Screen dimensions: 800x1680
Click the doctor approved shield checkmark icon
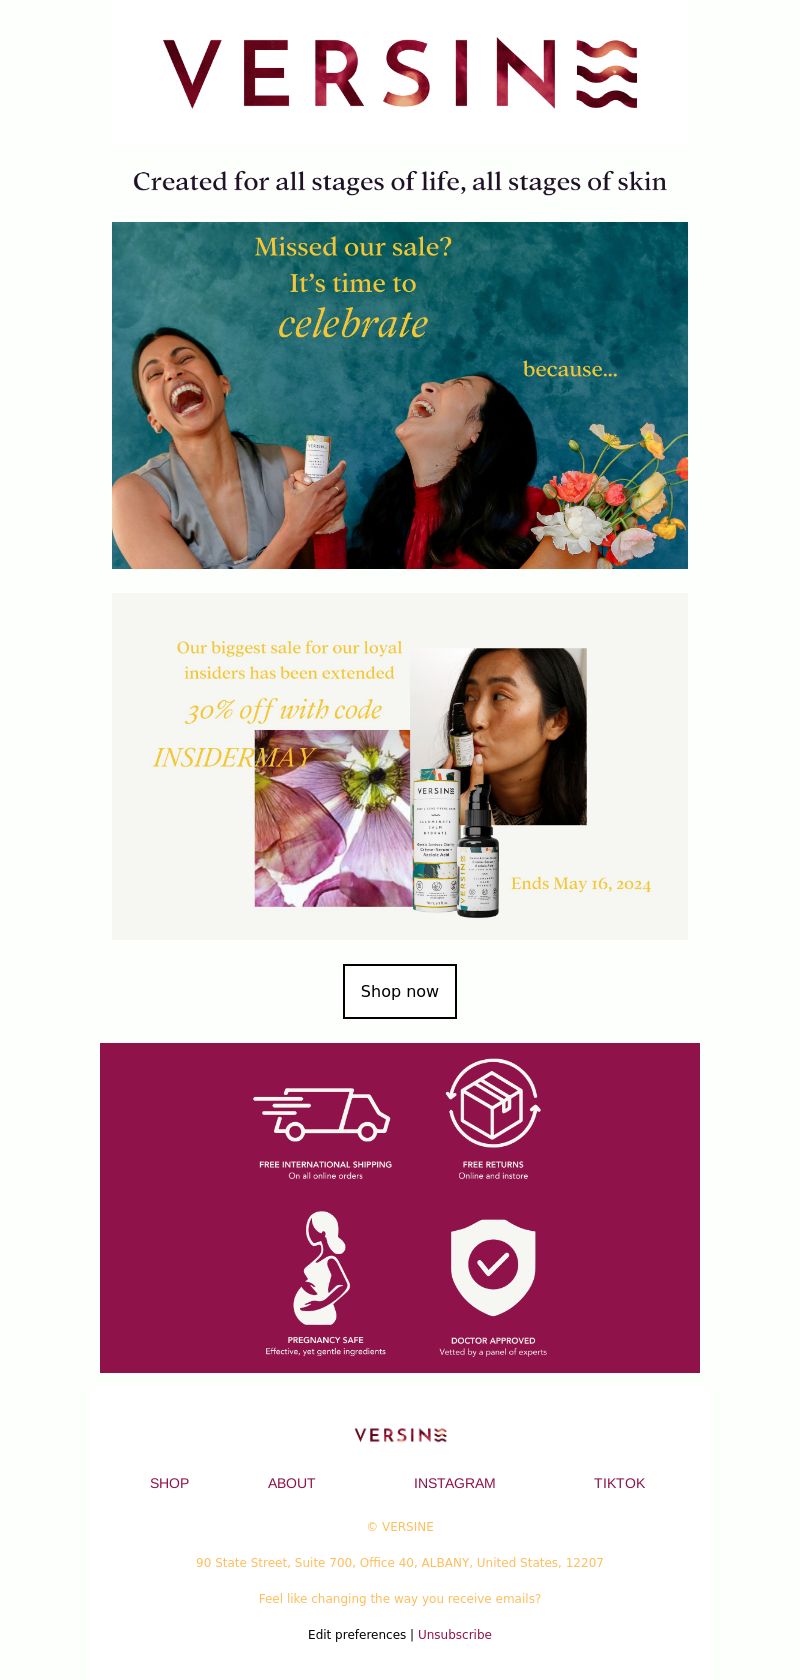point(493,1267)
